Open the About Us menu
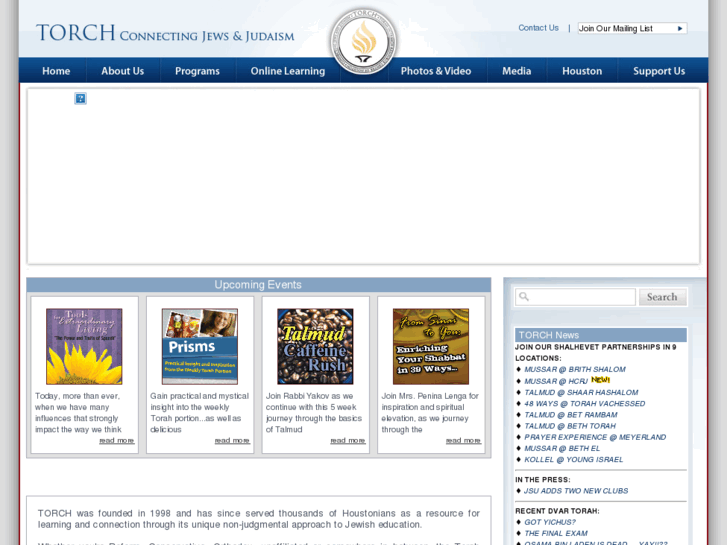The width and height of the screenshot is (727, 545). pos(122,71)
